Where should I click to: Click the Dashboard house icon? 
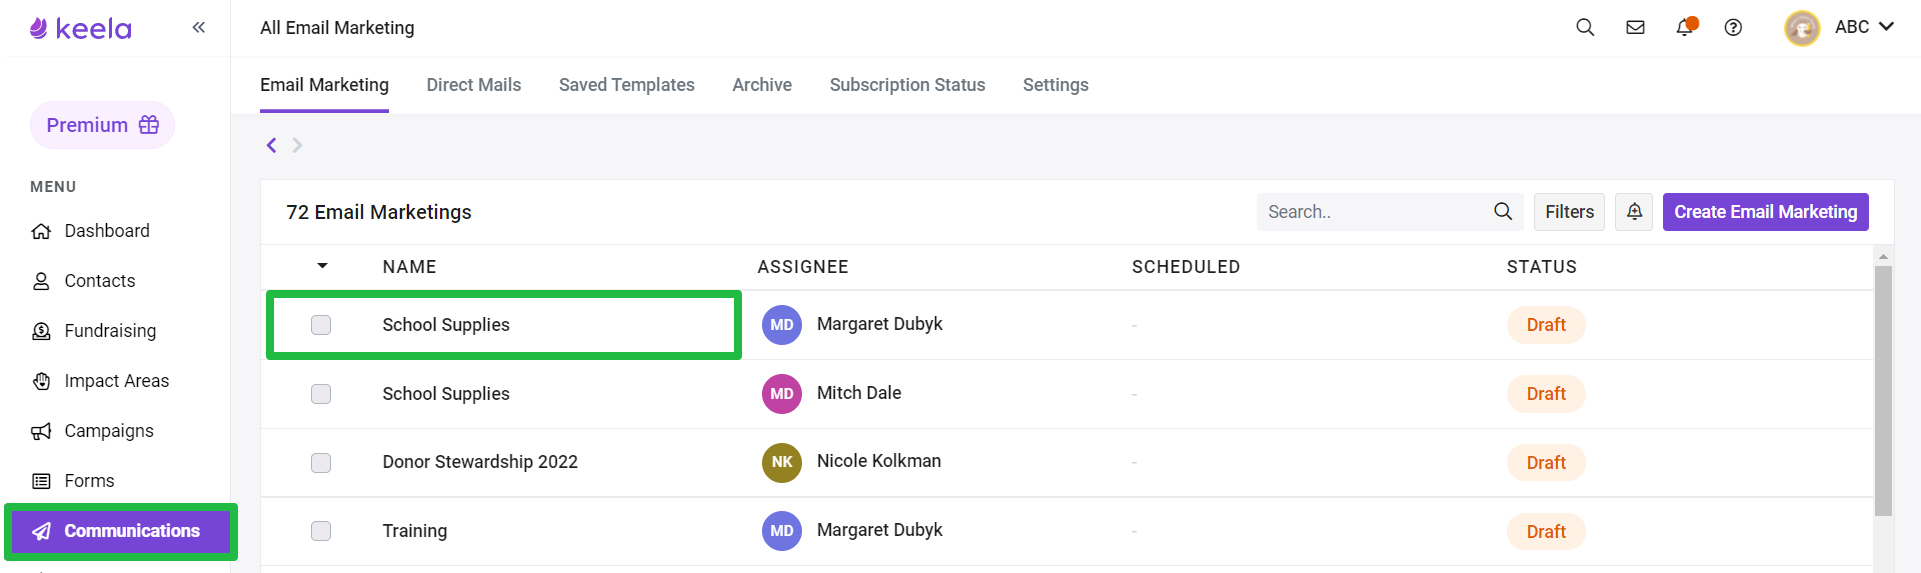pos(41,231)
